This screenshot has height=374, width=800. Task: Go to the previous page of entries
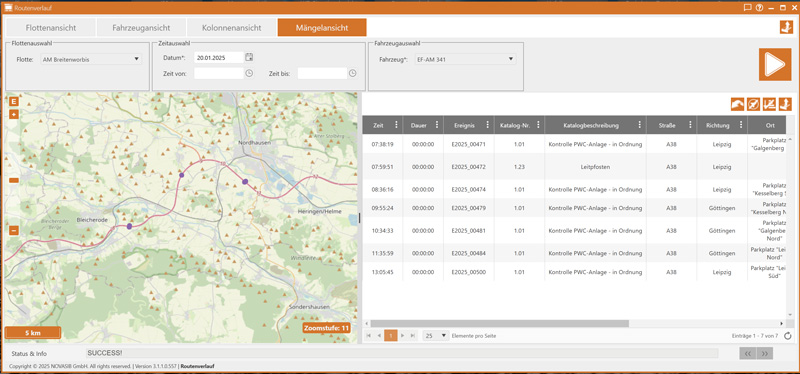click(379, 336)
